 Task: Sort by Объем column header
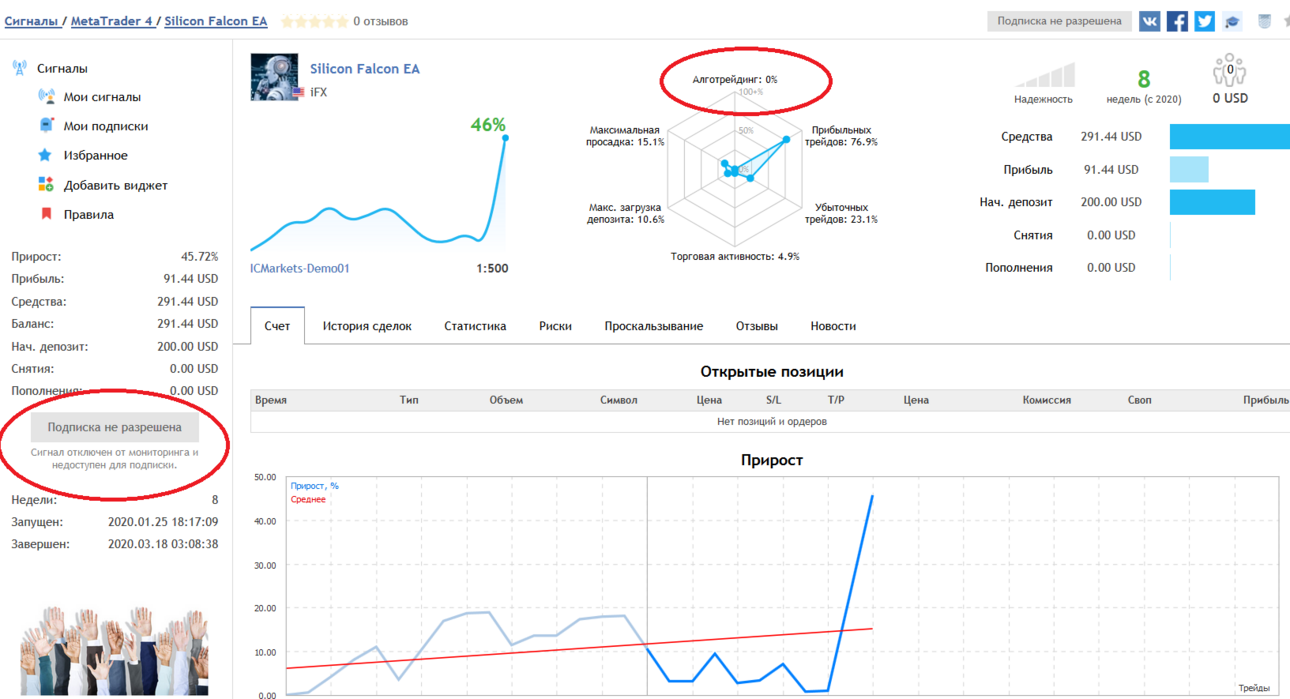click(506, 400)
